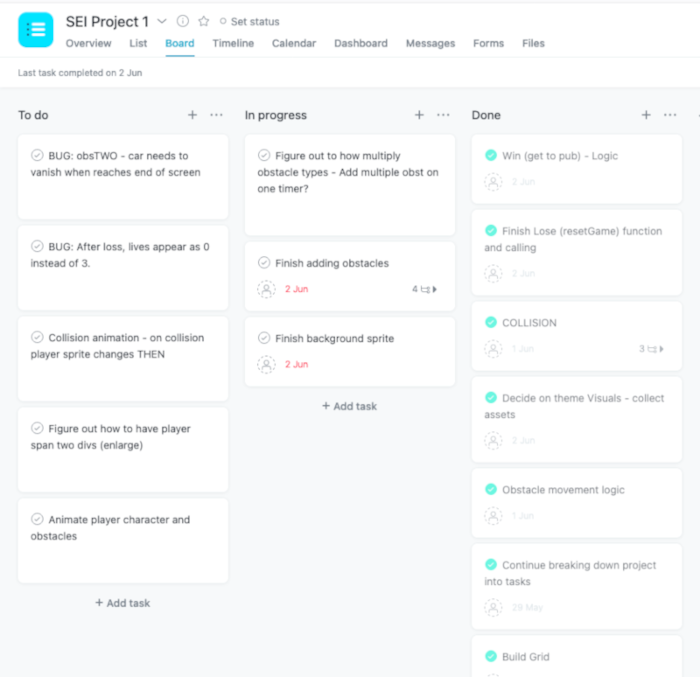The width and height of the screenshot is (700, 677).
Task: Click the In progress column title
Action: pos(275,115)
